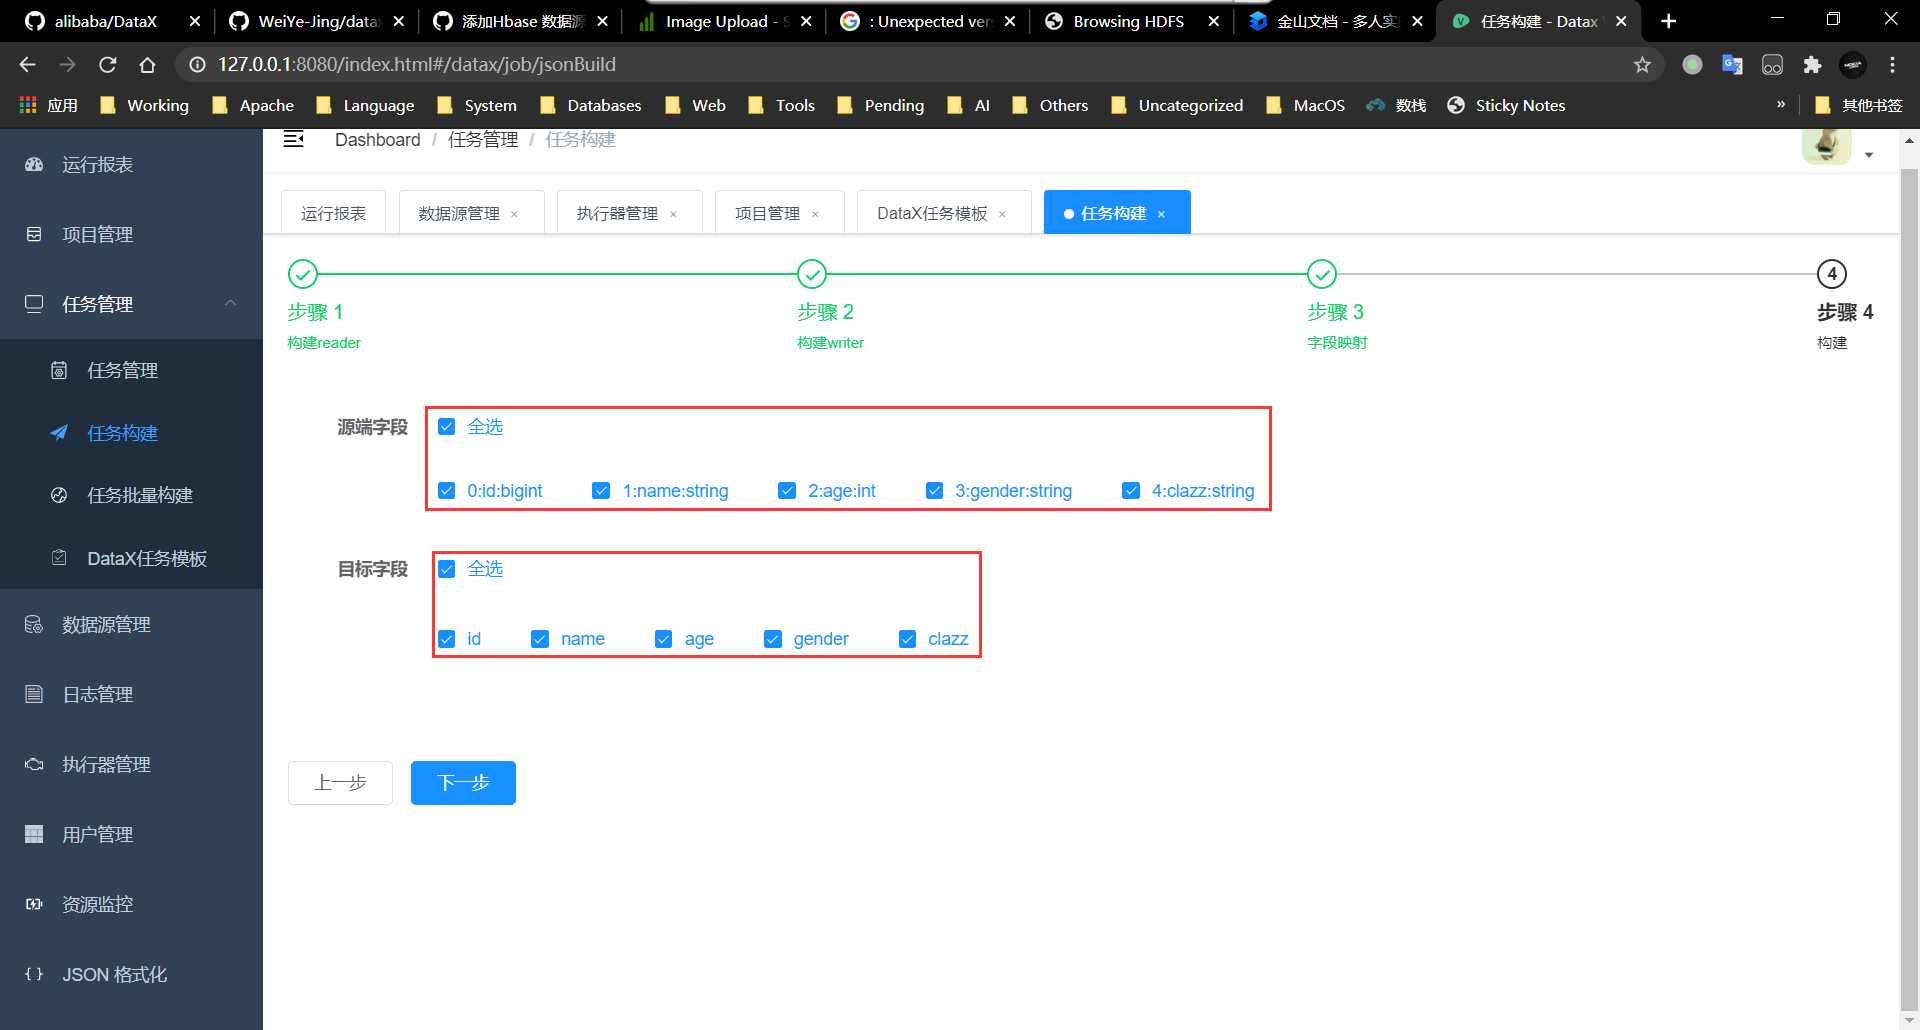Reload the page with refresh icon
This screenshot has width=1920, height=1030.
pyautogui.click(x=107, y=65)
